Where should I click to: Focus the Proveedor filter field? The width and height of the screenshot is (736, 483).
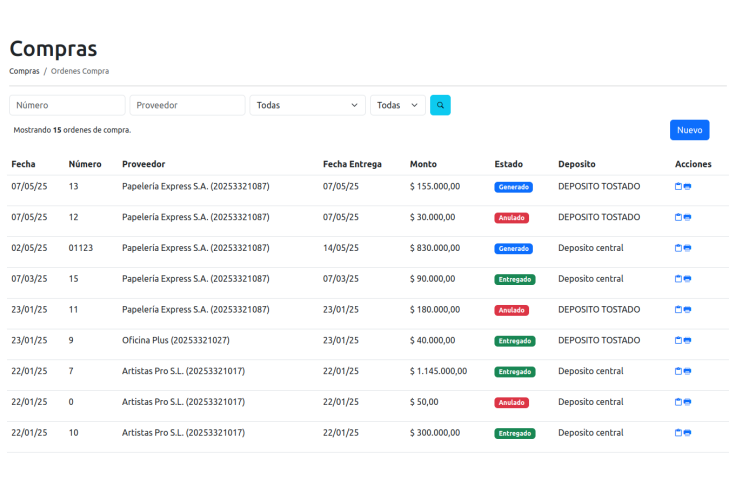[x=187, y=105]
